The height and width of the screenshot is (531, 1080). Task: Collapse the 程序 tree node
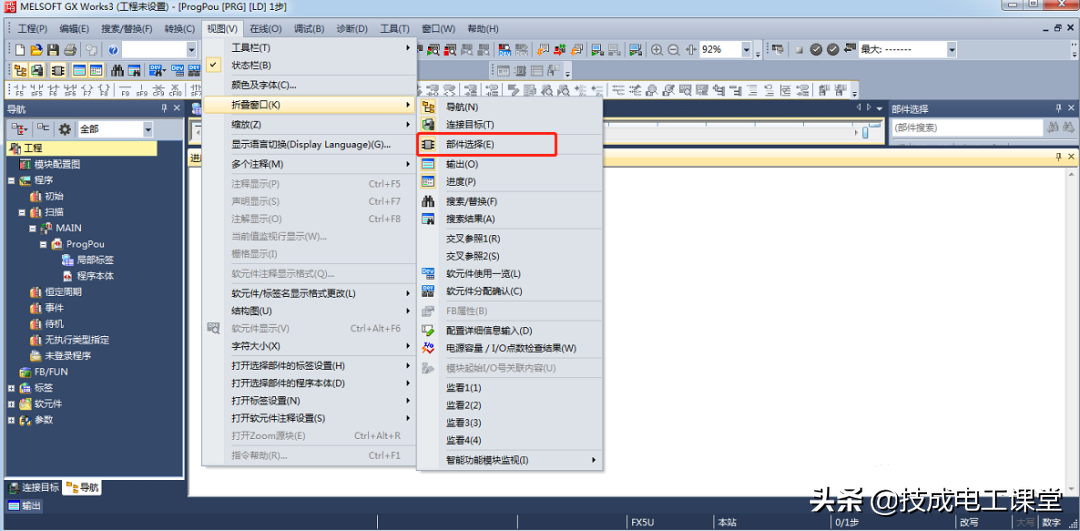click(x=12, y=180)
